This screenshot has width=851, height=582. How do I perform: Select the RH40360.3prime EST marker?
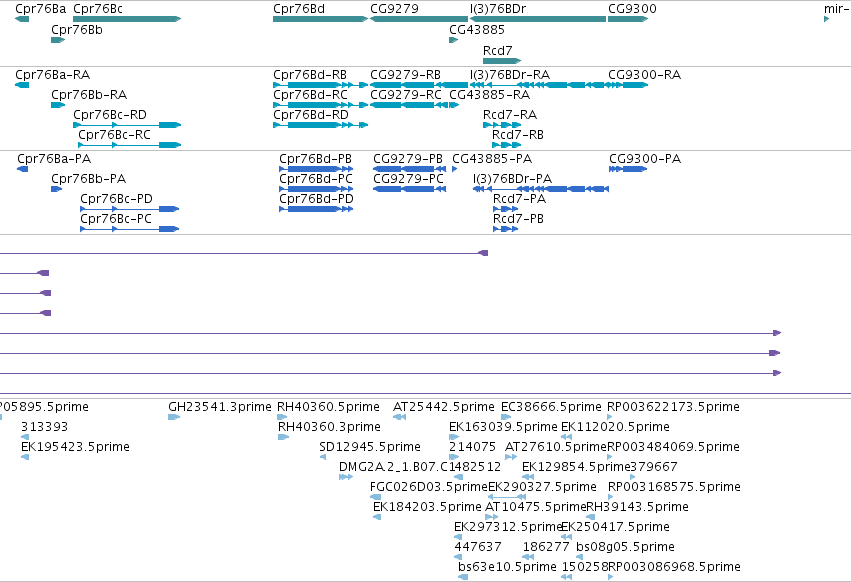(284, 437)
